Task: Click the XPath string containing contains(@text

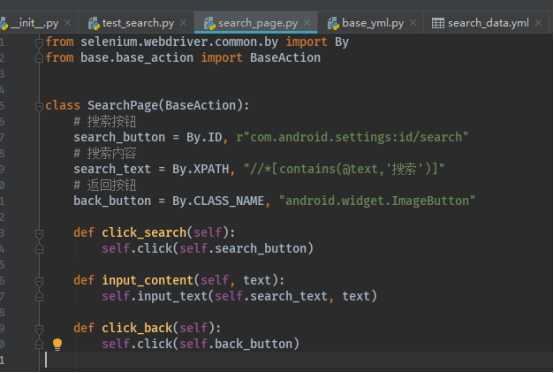Action: point(344,169)
